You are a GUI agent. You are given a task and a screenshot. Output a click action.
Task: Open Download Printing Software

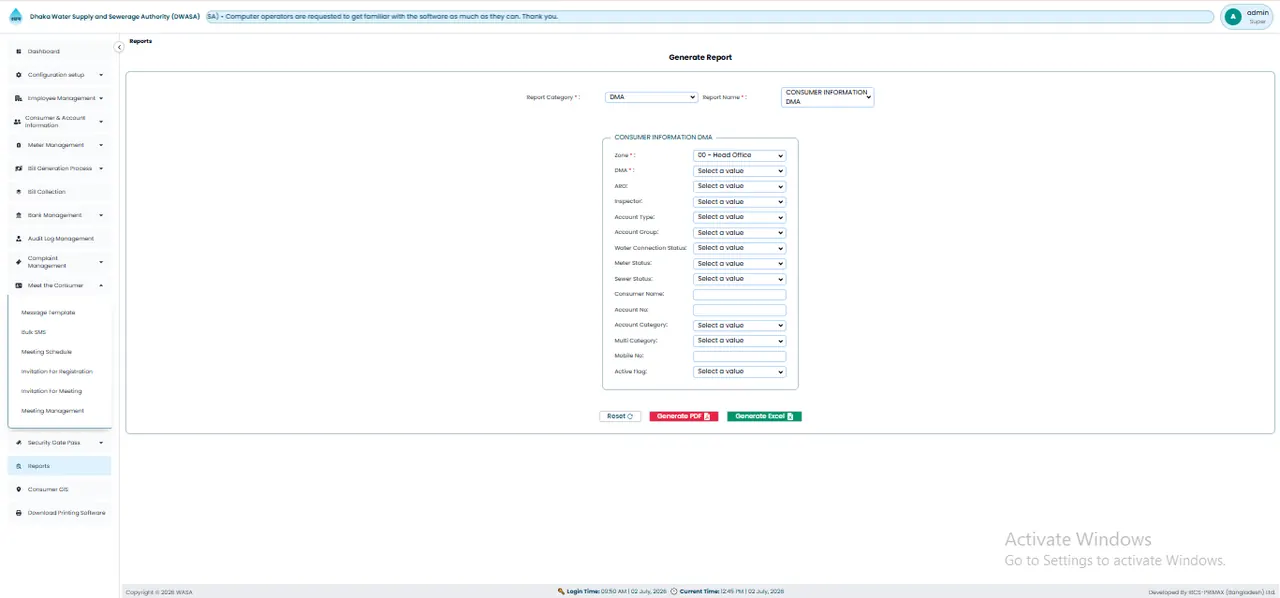(59, 513)
